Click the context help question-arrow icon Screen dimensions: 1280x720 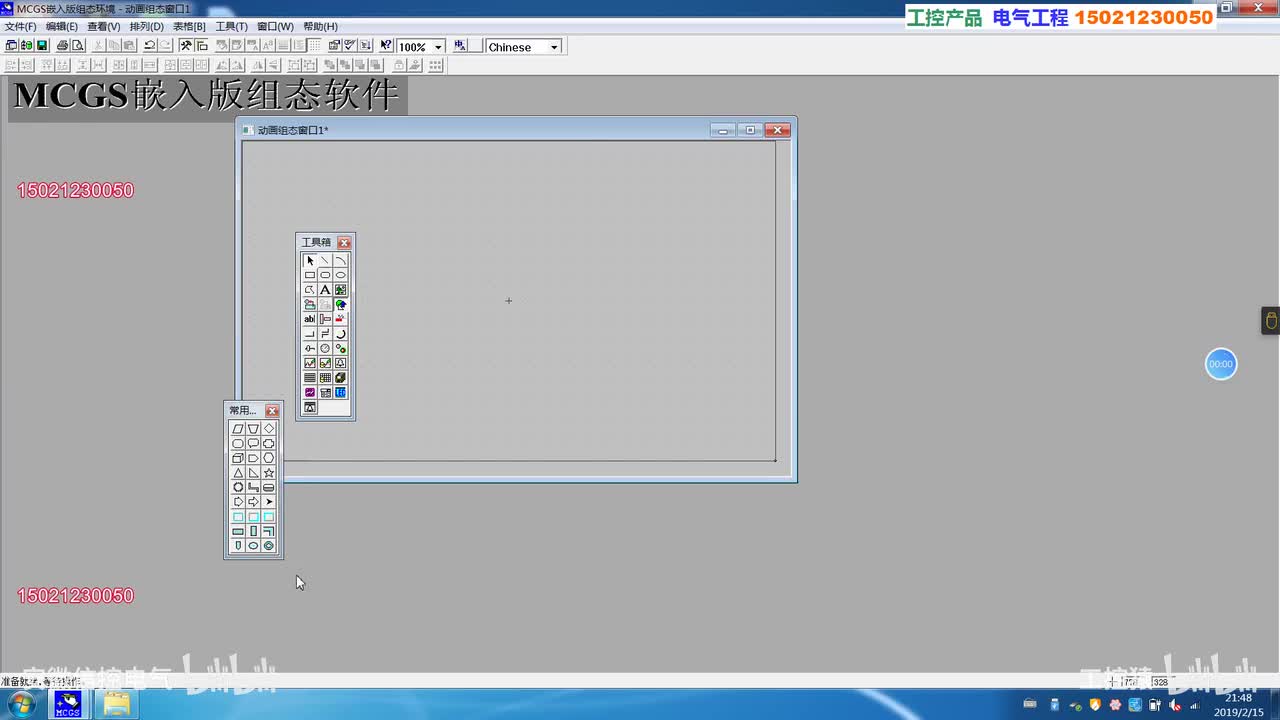click(386, 46)
